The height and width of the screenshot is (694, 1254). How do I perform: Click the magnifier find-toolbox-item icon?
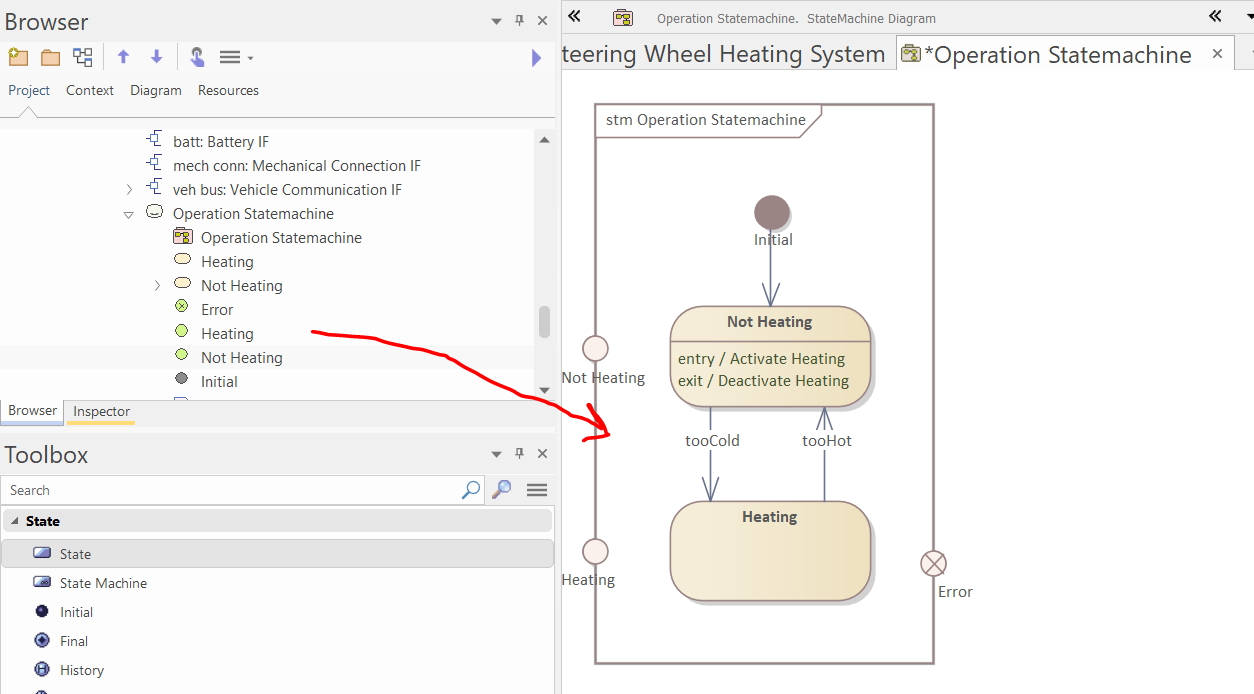tap(502, 490)
